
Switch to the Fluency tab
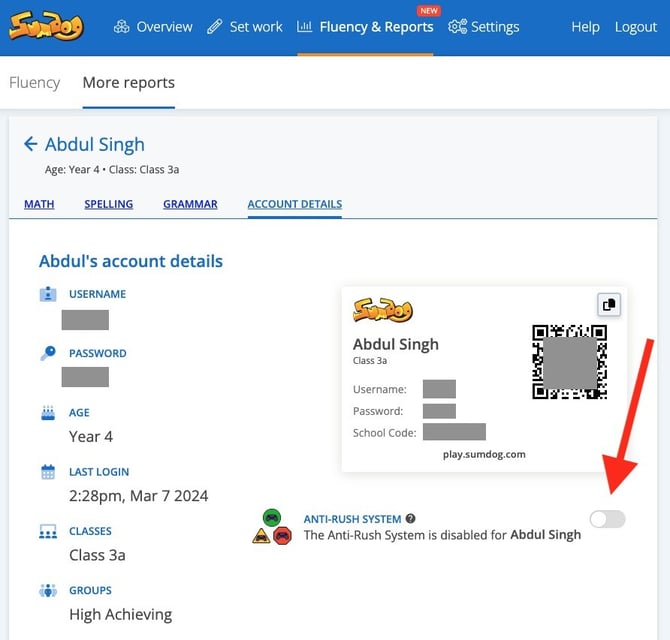coord(35,82)
